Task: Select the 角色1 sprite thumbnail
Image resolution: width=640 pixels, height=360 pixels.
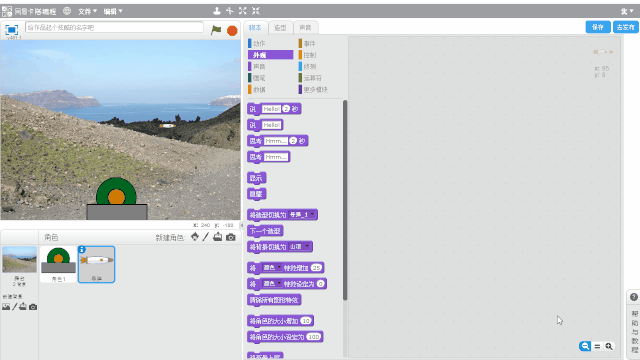Action: point(58,264)
